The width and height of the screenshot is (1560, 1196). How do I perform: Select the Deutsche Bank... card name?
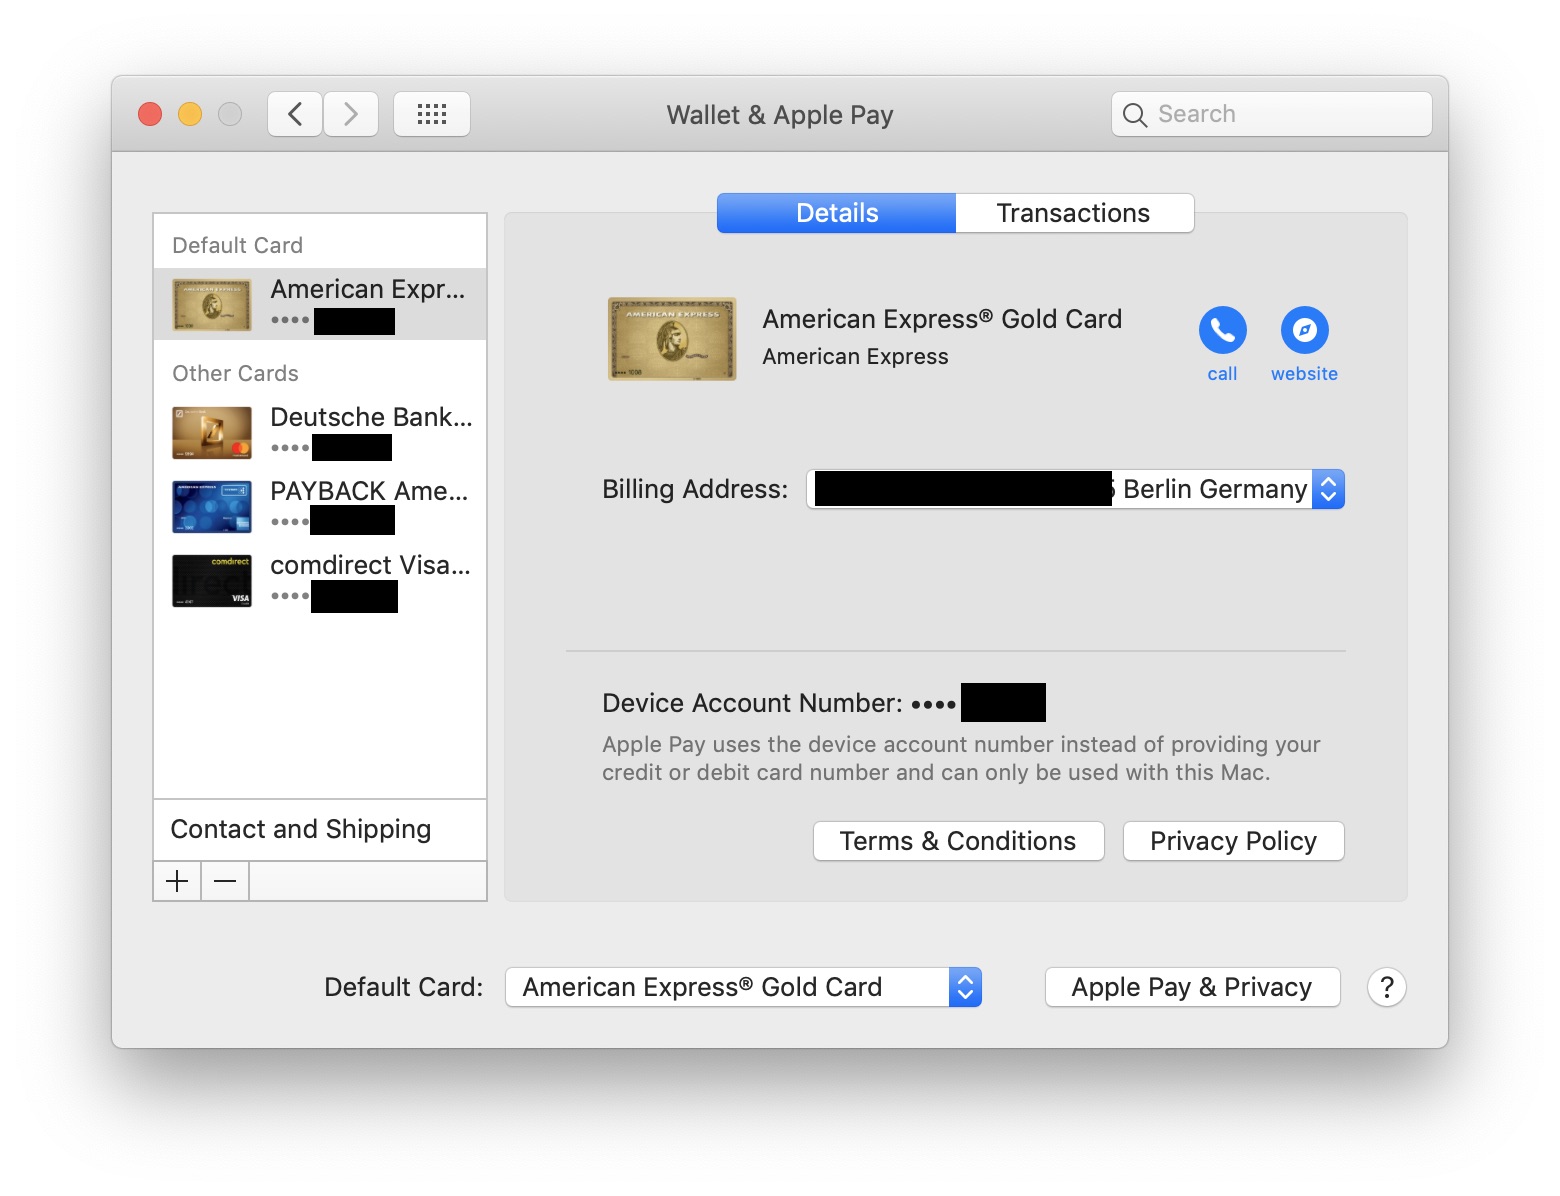[x=371, y=417]
